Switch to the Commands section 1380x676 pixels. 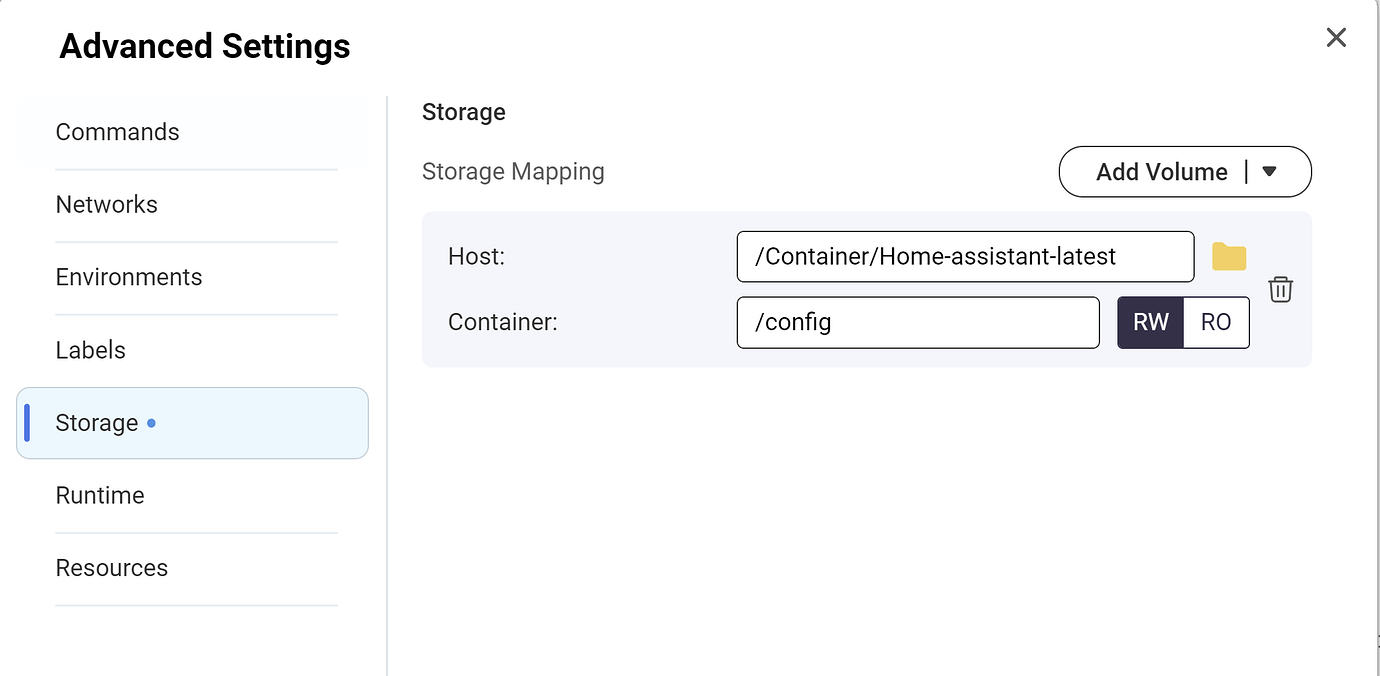coord(117,131)
